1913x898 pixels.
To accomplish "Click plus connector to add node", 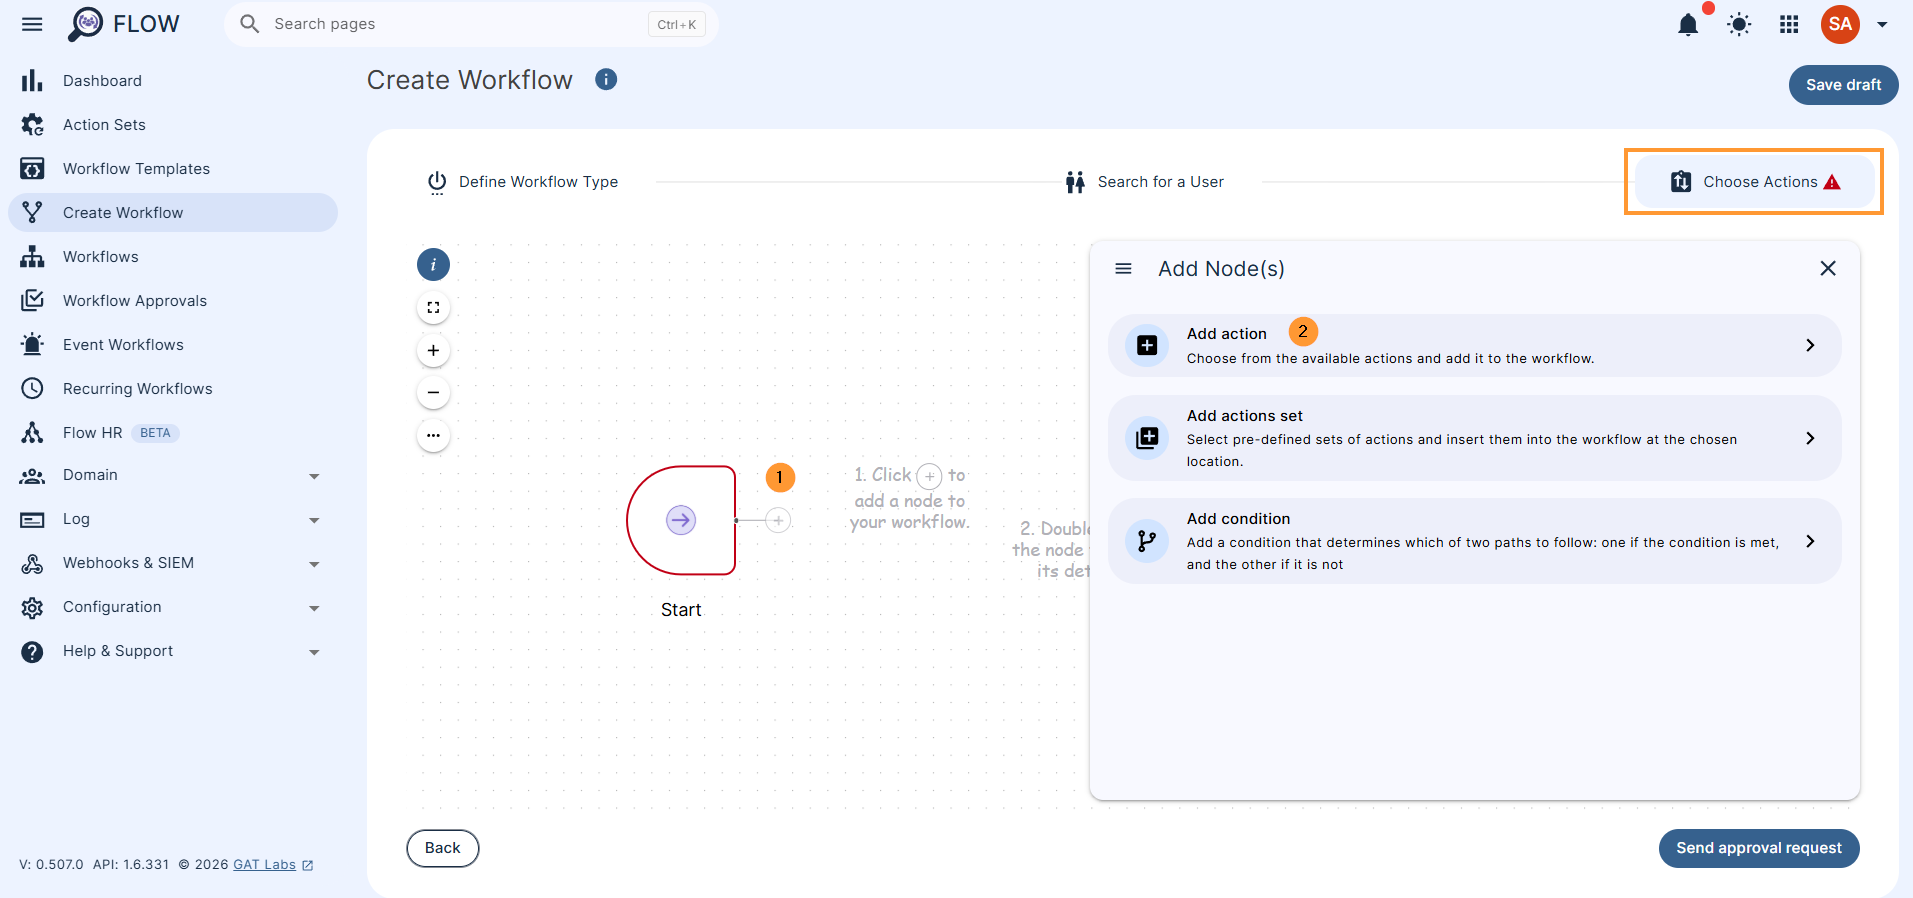I will click(778, 520).
